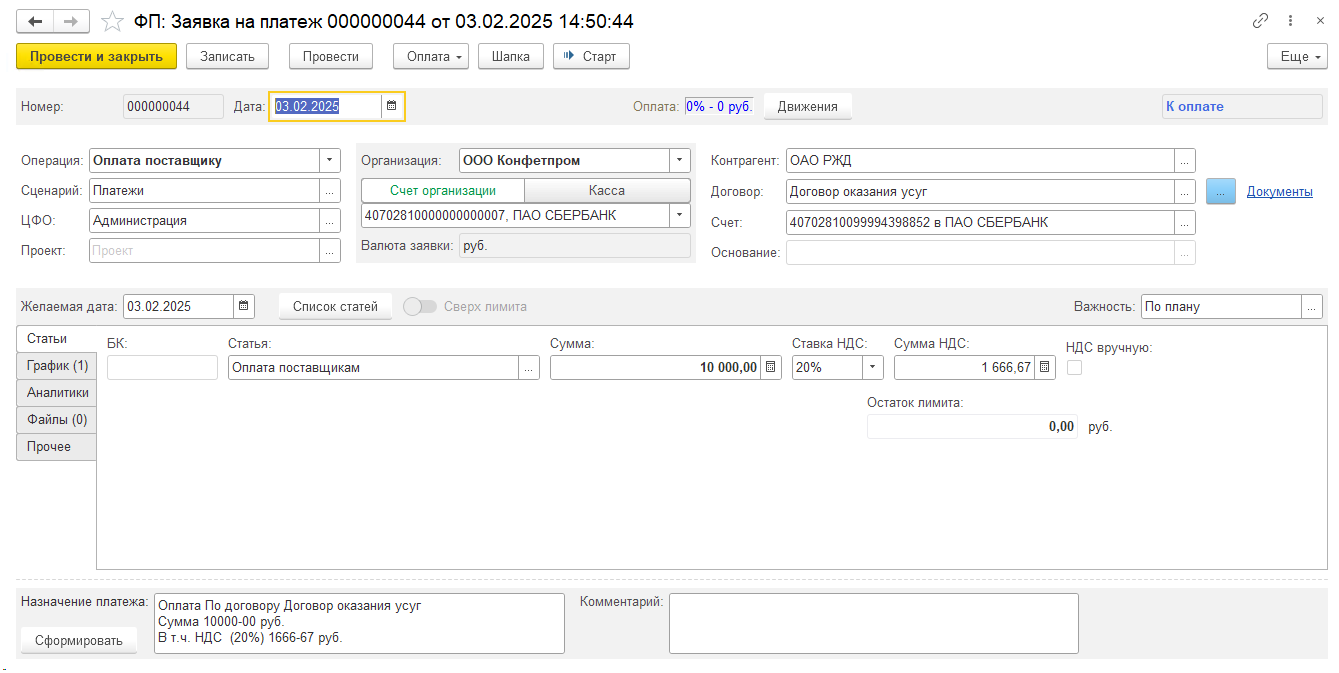
Task: Click in the Назначение платежа text box
Action: 359,623
